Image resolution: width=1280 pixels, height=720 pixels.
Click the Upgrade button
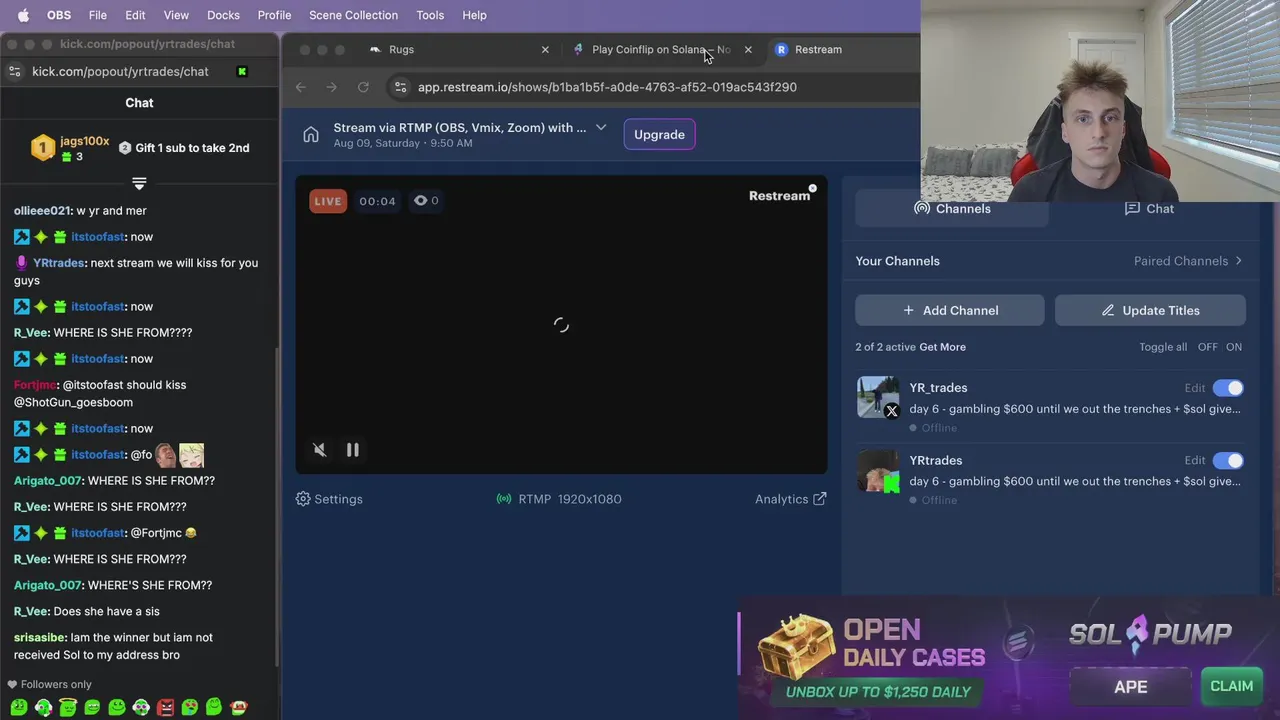pos(659,134)
